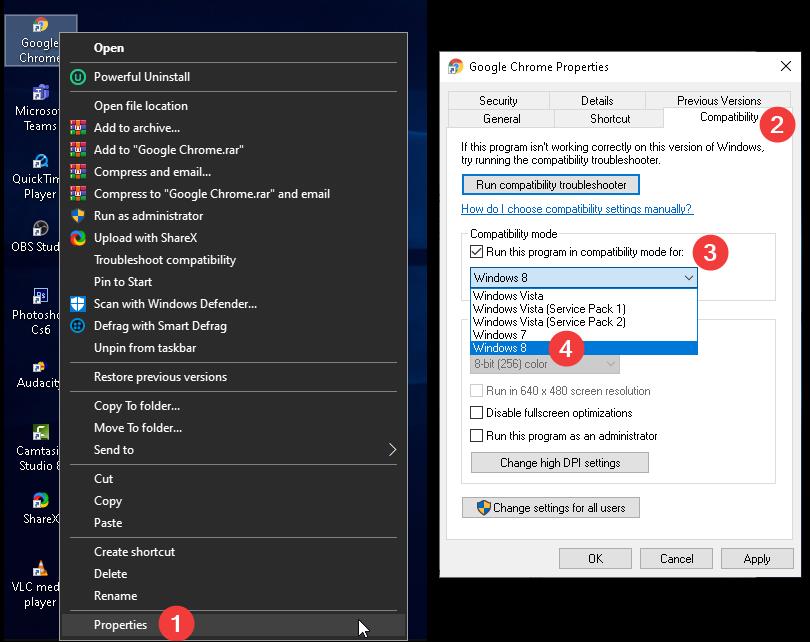Click WinRAR icon beside Add to "Google Chrome.rar"

click(78, 150)
